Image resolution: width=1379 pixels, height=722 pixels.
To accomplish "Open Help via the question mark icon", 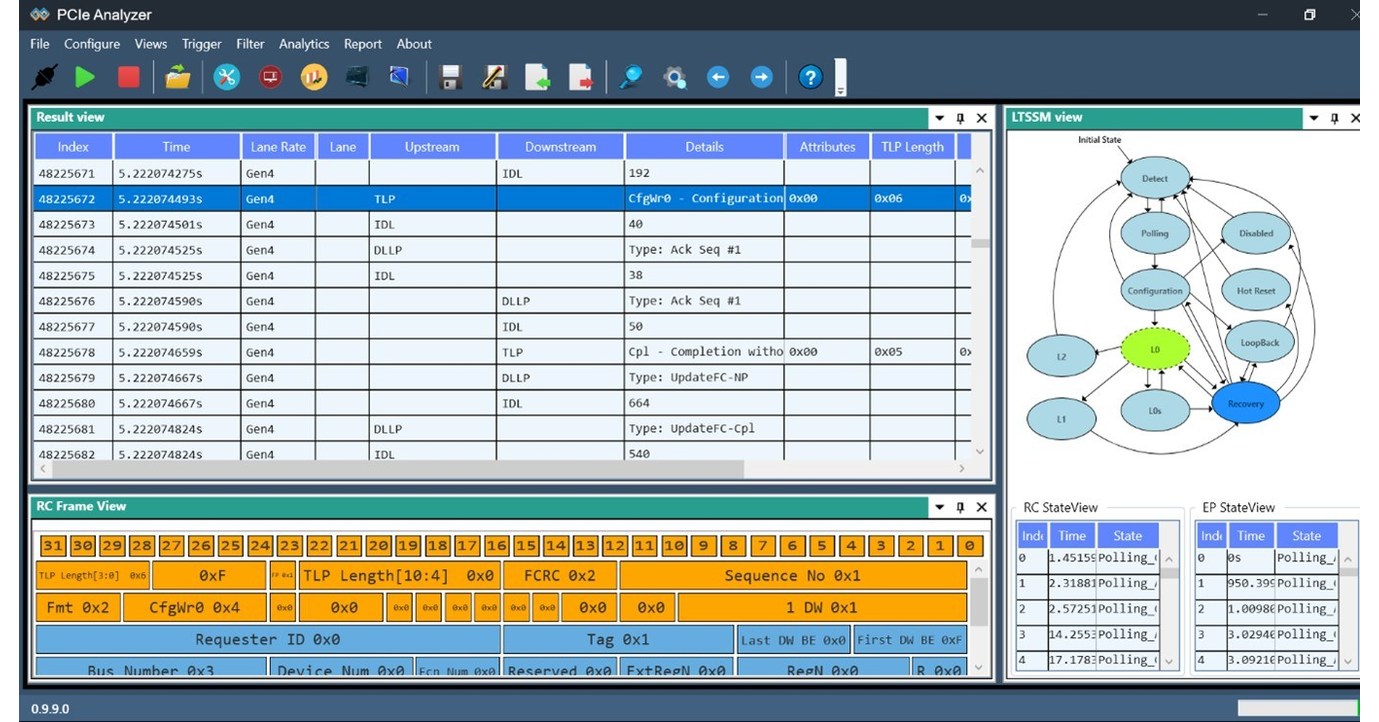I will coord(810,76).
